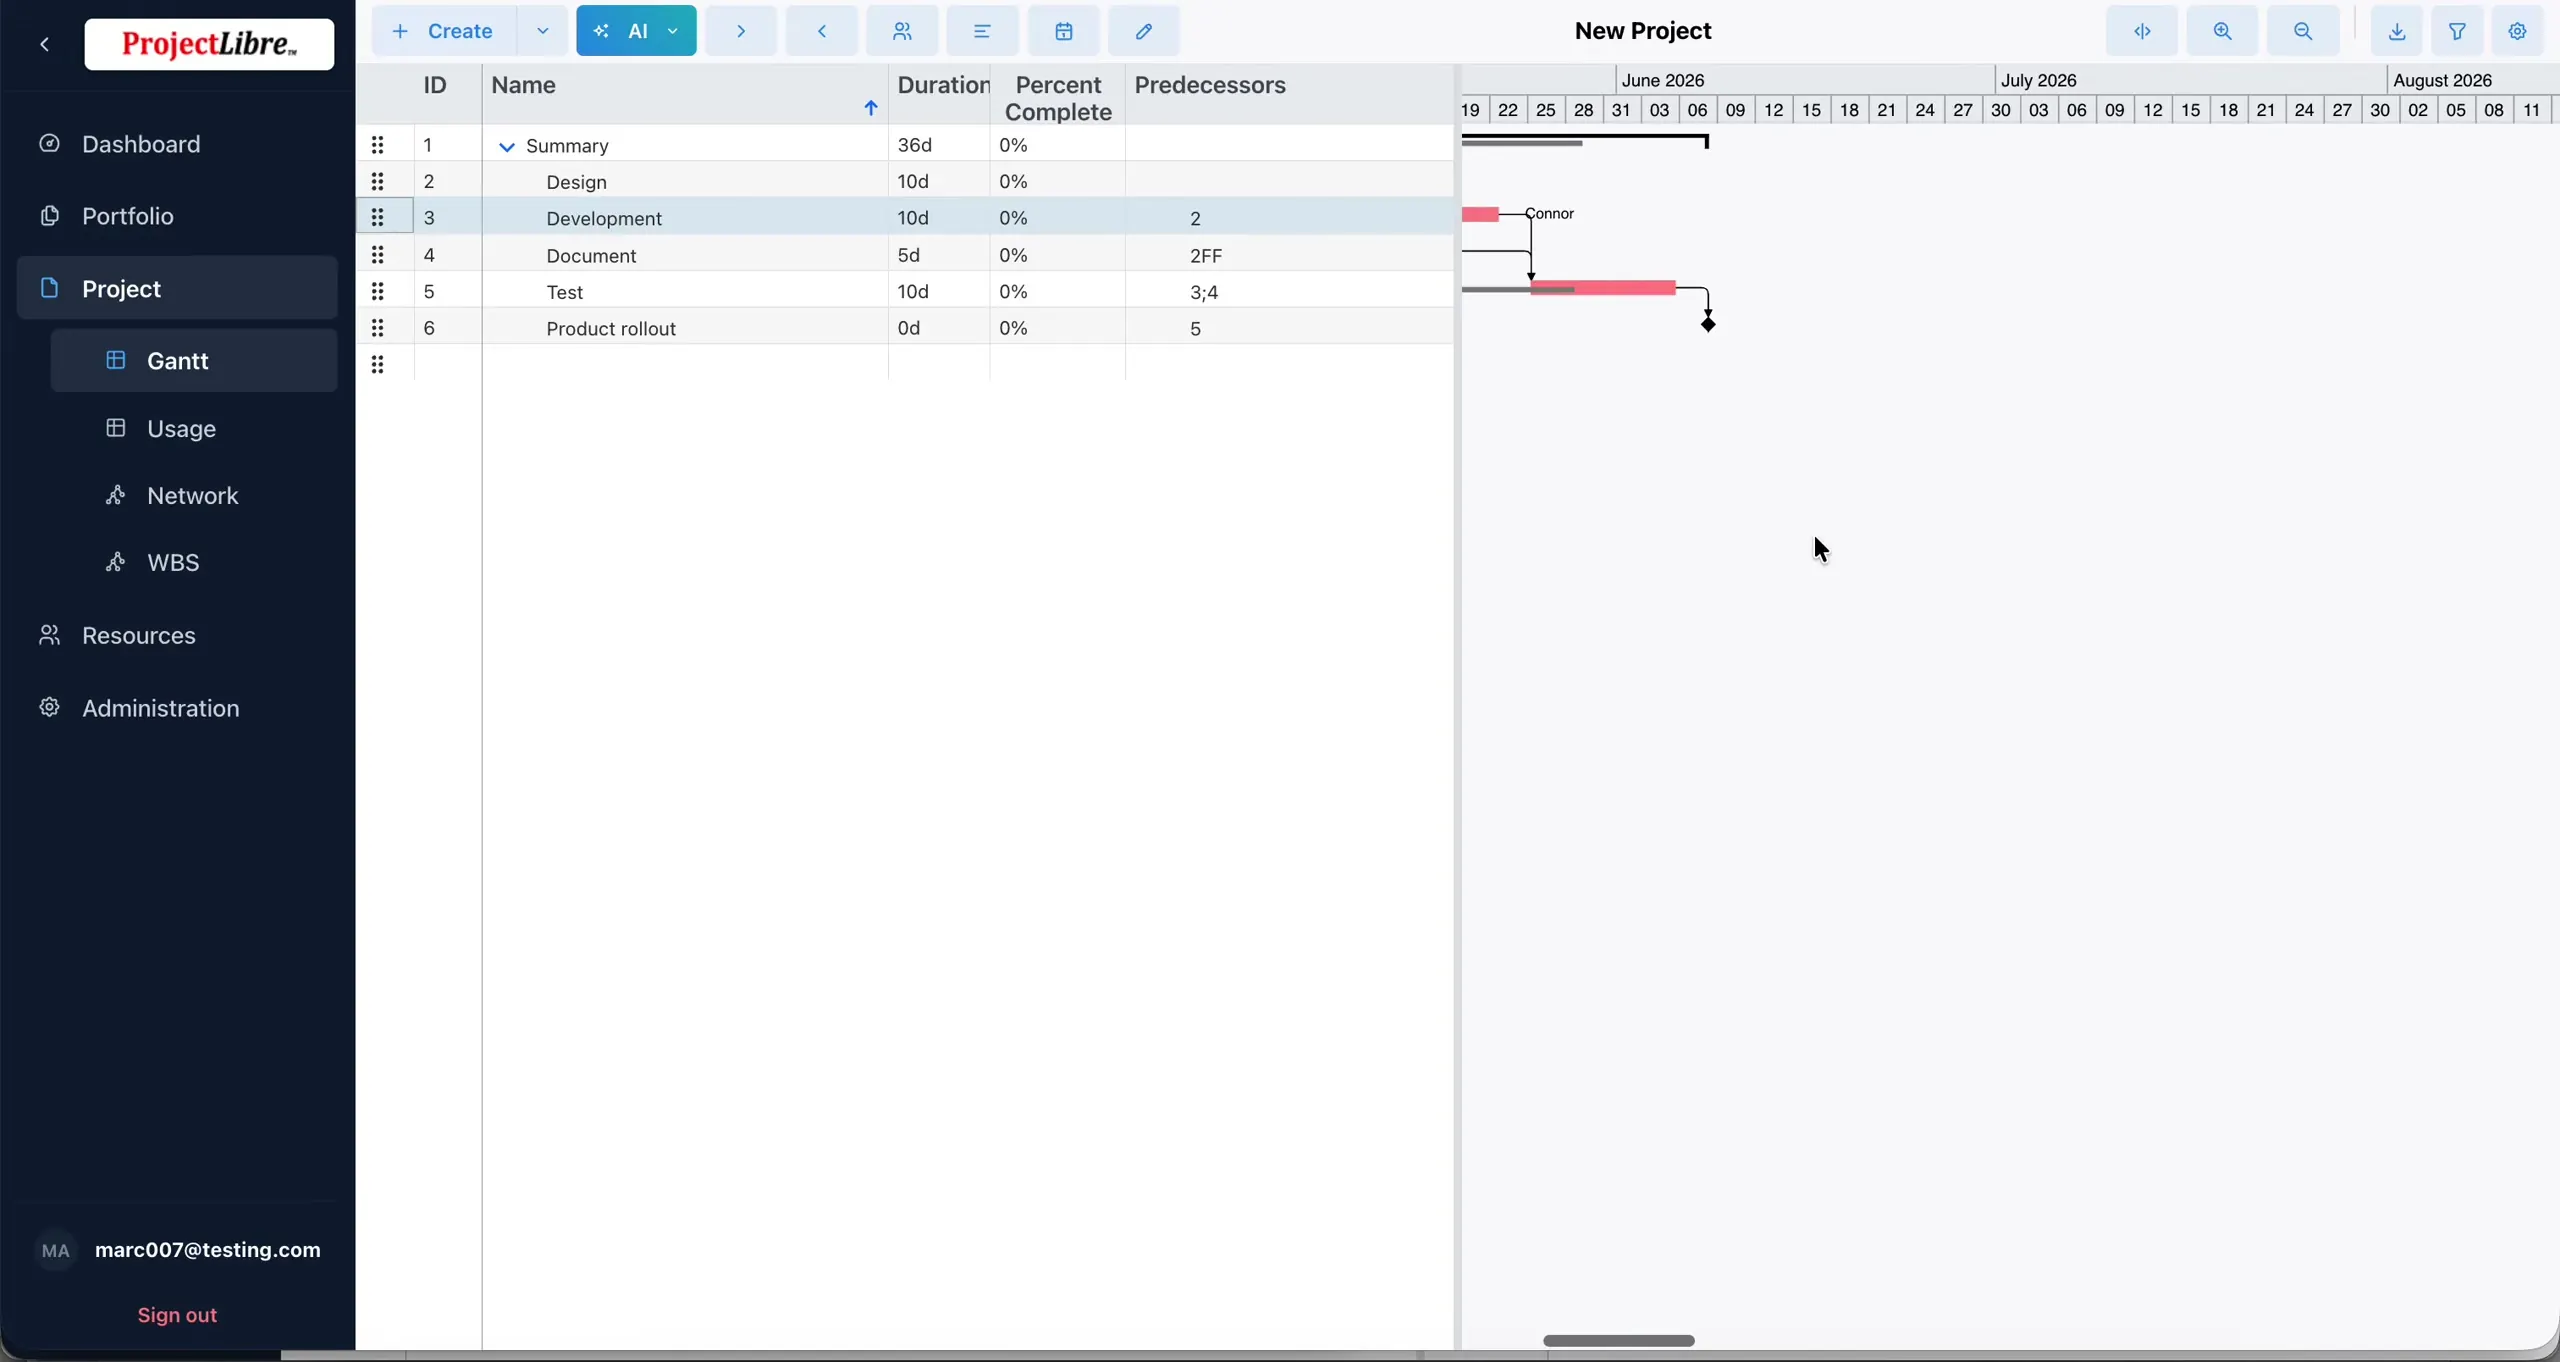Click the 2FF predecessor cell

[x=1289, y=255]
